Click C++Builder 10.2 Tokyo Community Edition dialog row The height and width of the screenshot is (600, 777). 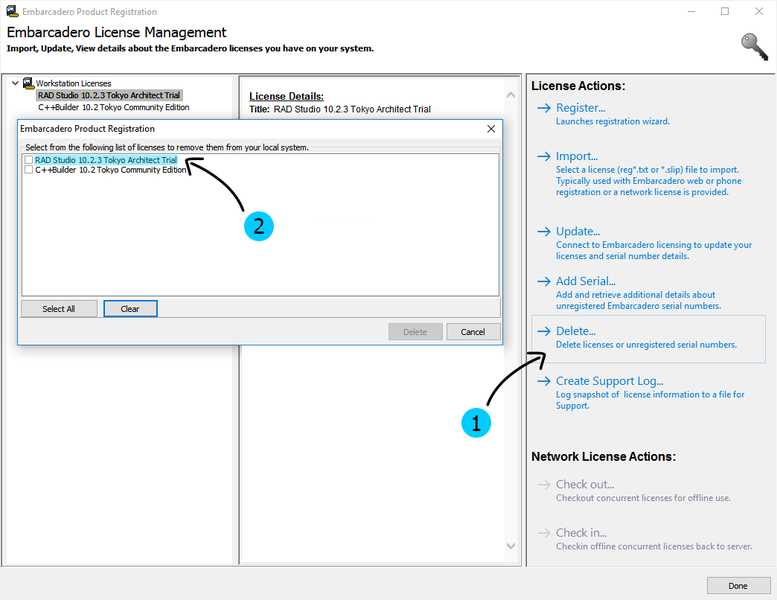111,170
